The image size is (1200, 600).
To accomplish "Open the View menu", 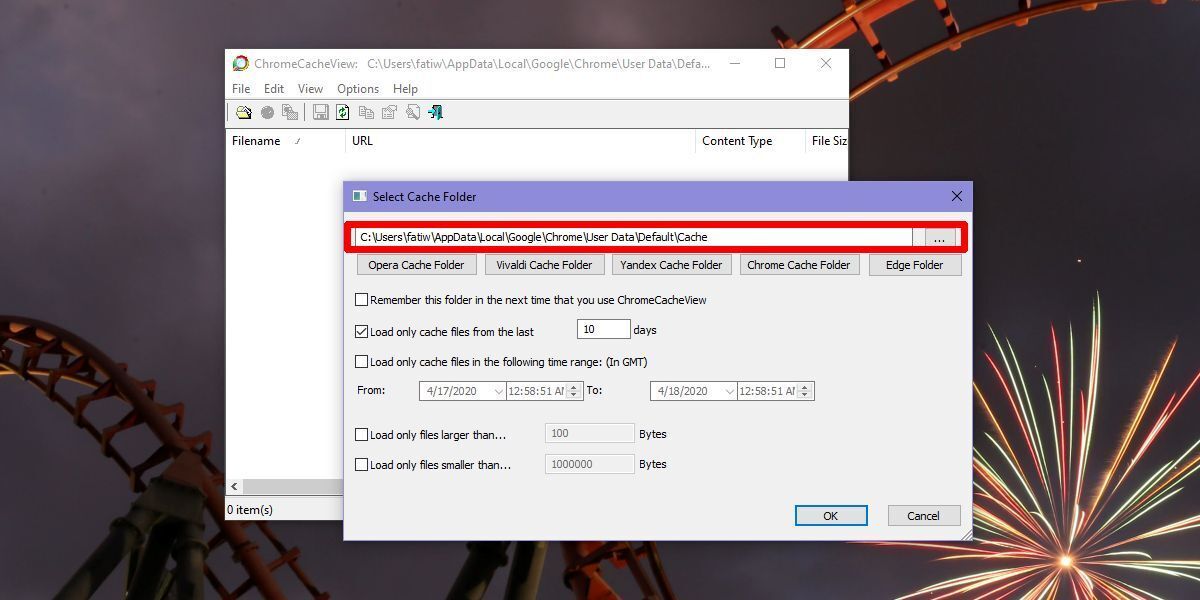I will (x=310, y=88).
